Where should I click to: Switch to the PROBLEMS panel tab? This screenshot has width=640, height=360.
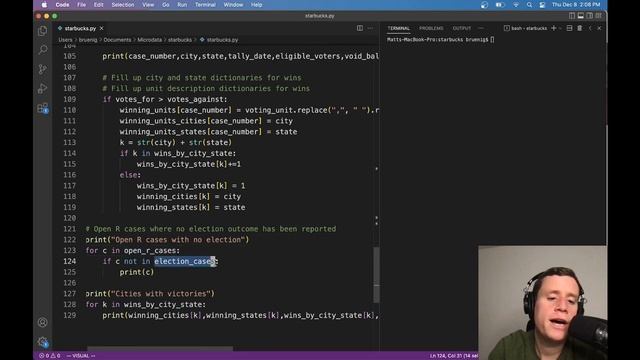pos(431,28)
